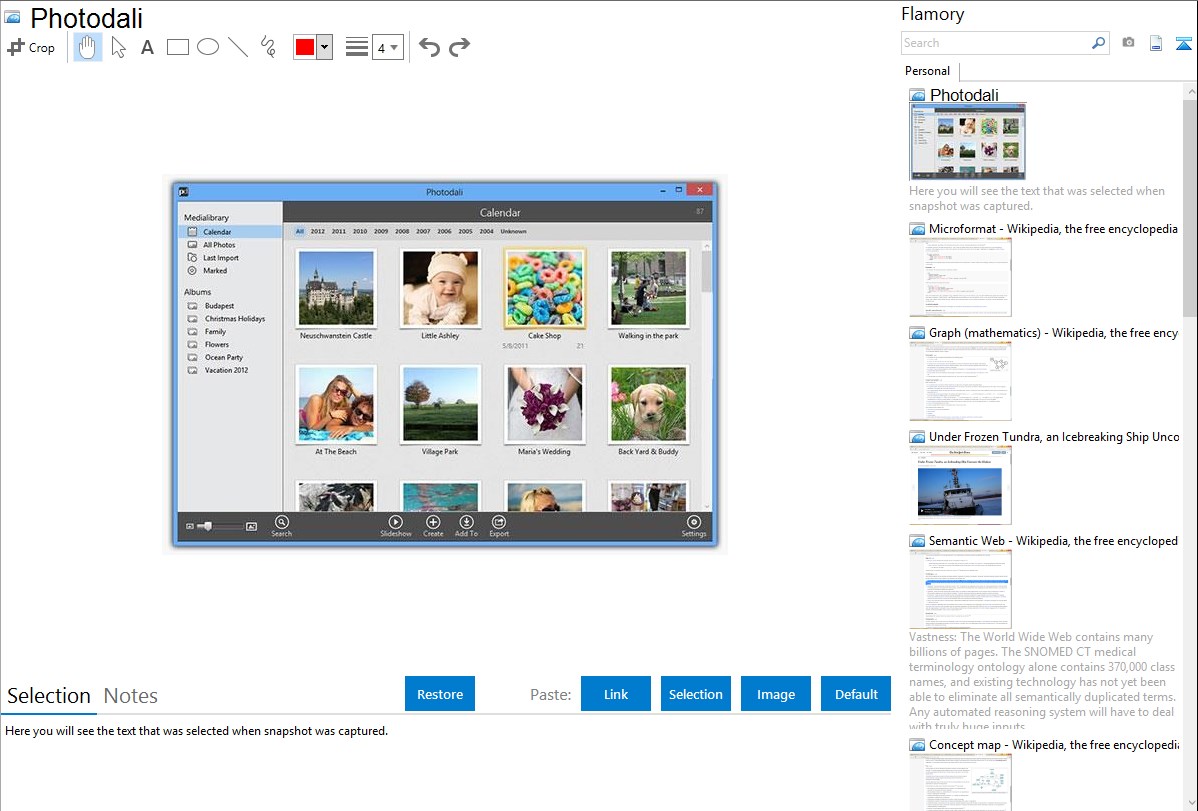The image size is (1198, 811).
Task: Click the search magnifier icon
Action: (x=1099, y=43)
